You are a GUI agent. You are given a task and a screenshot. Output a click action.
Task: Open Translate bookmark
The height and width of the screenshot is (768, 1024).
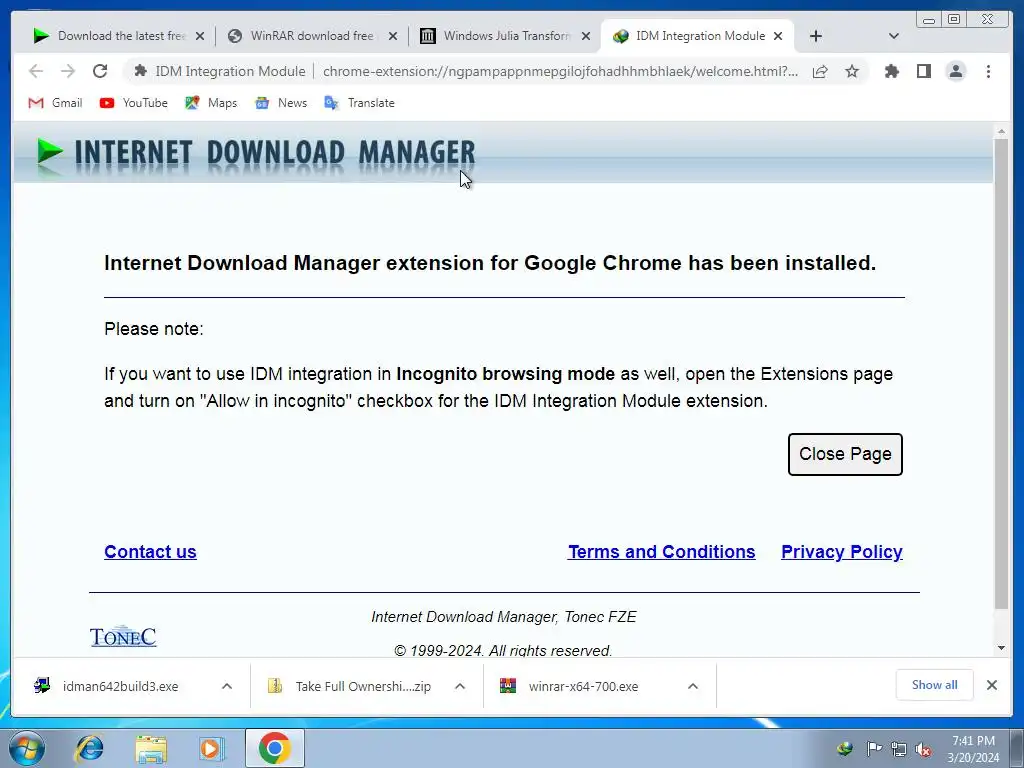pyautogui.click(x=359, y=103)
